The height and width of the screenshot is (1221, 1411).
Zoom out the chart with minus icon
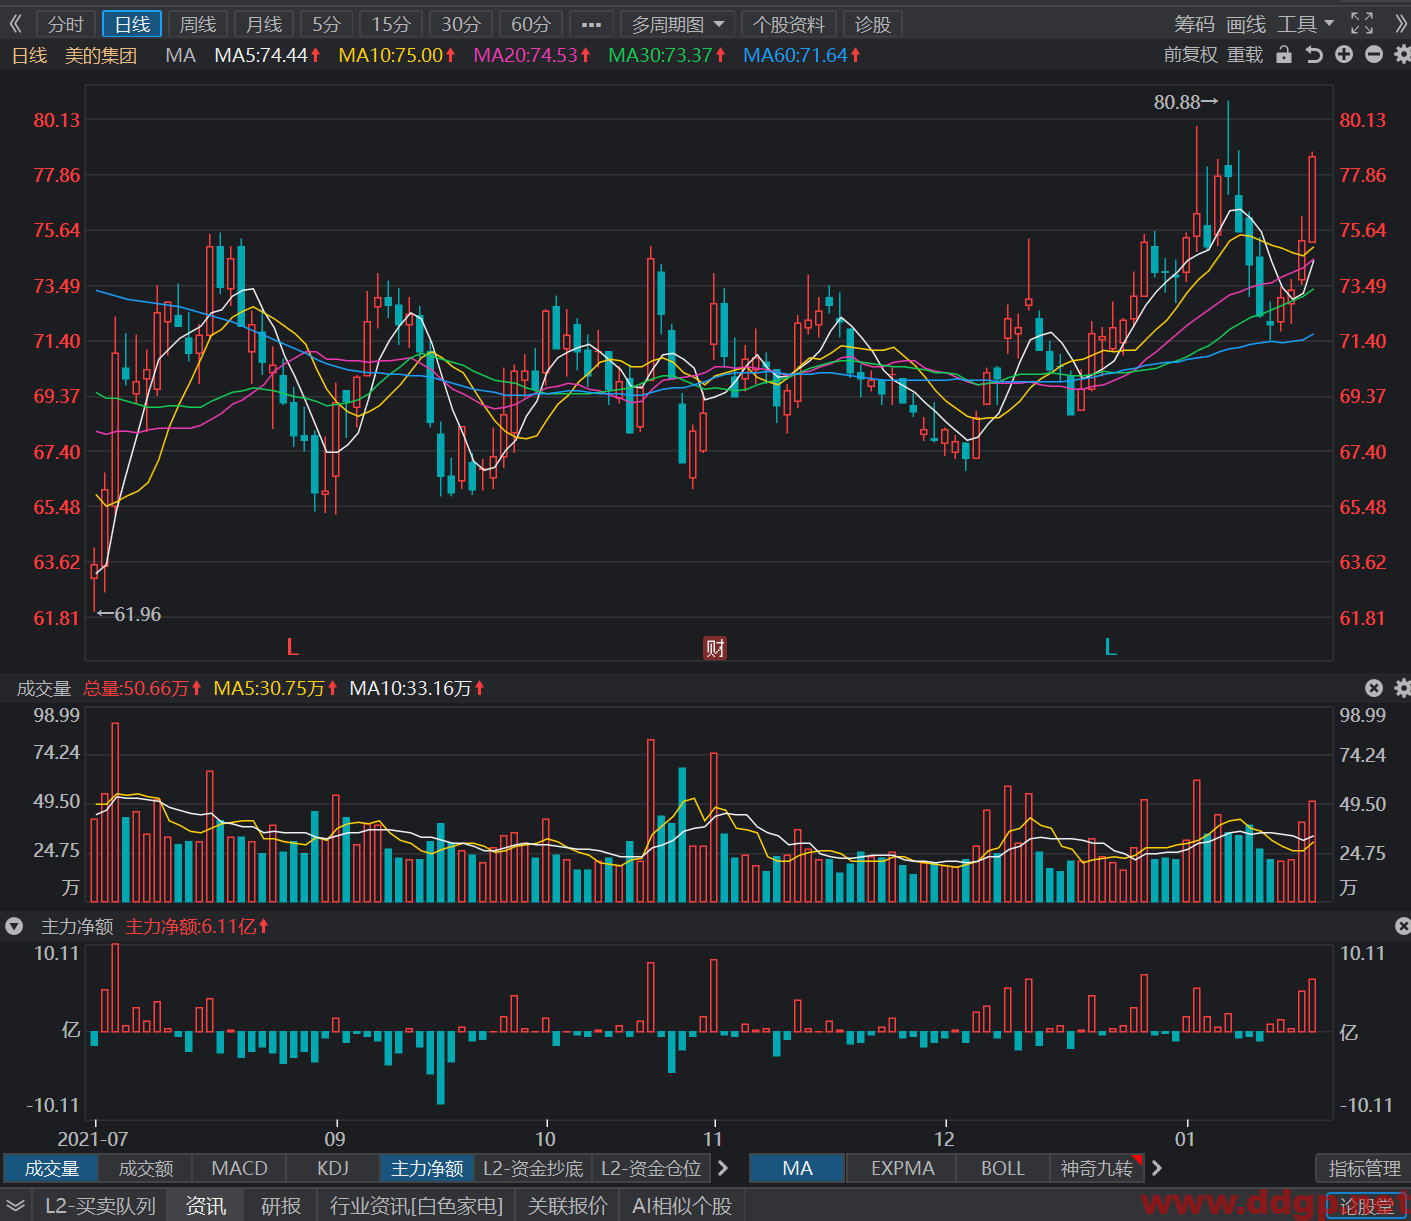click(1374, 55)
